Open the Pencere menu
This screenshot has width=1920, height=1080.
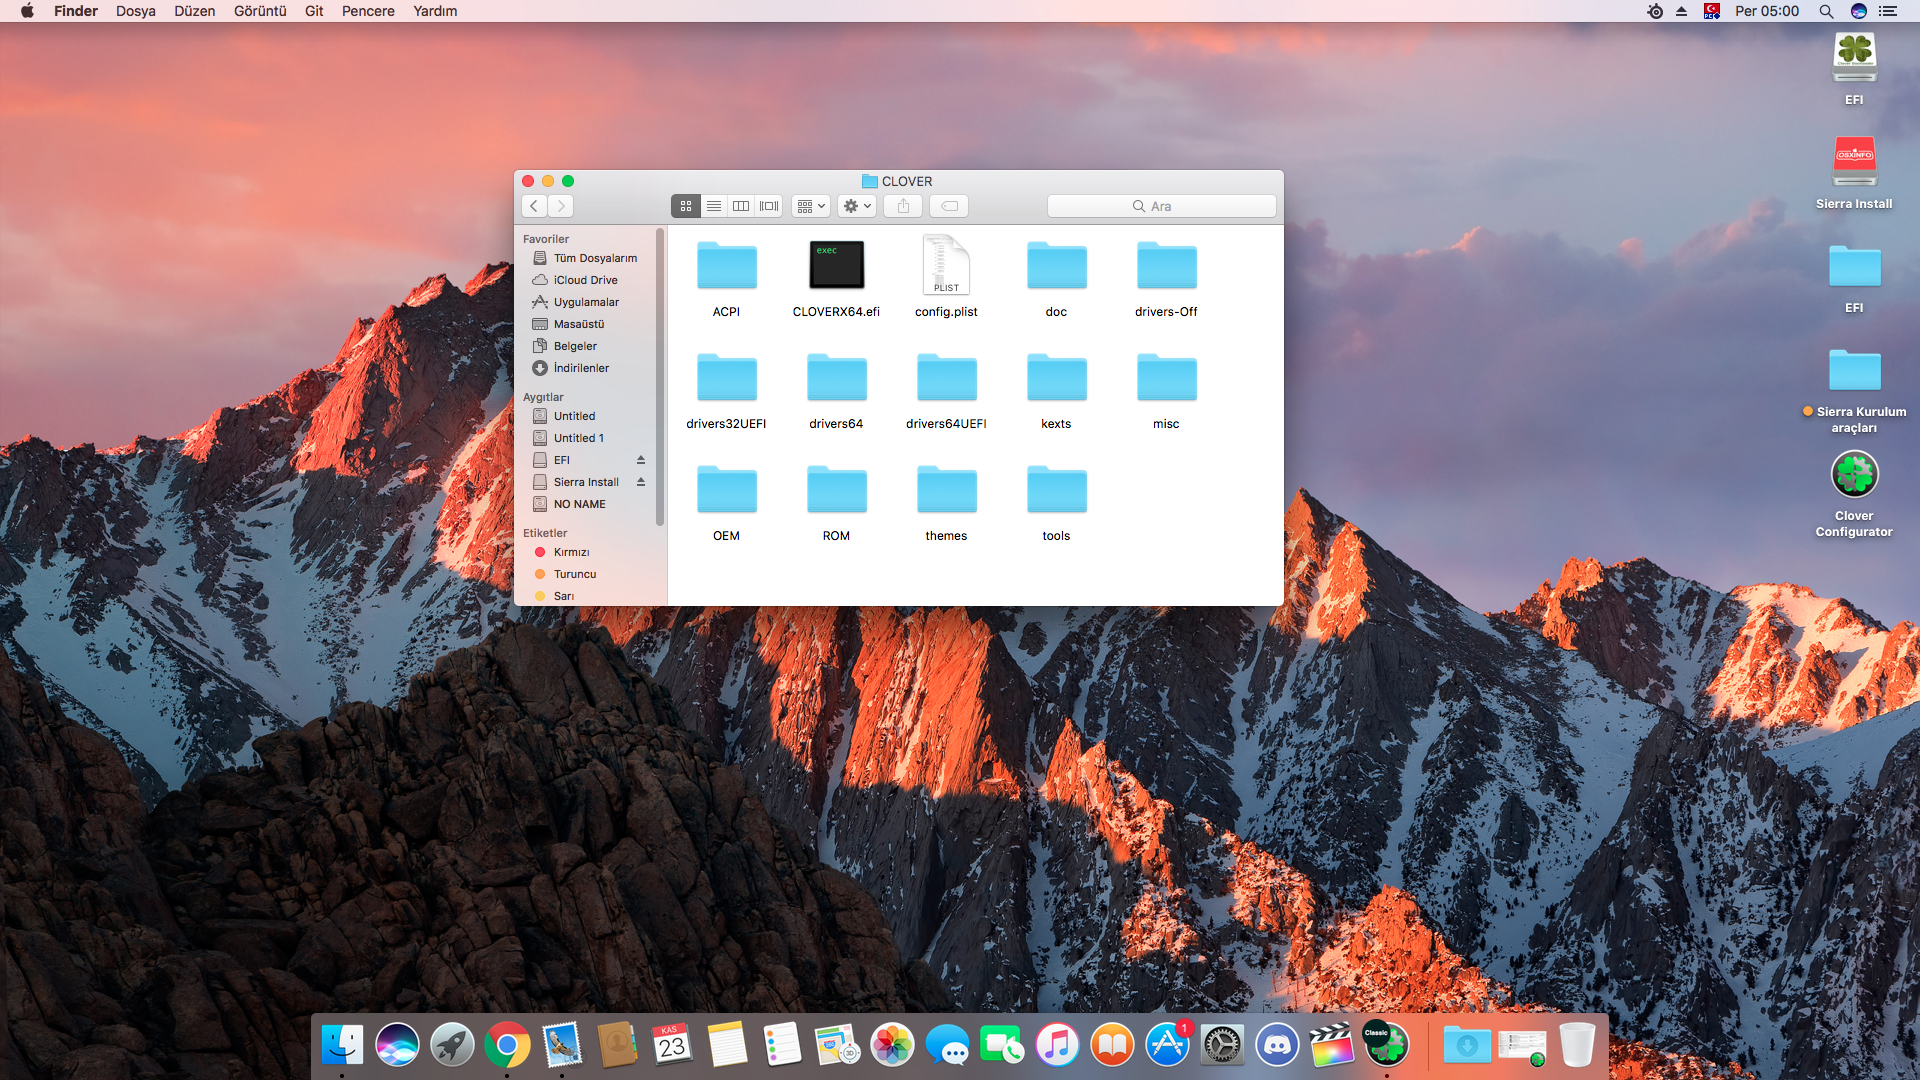(x=368, y=11)
